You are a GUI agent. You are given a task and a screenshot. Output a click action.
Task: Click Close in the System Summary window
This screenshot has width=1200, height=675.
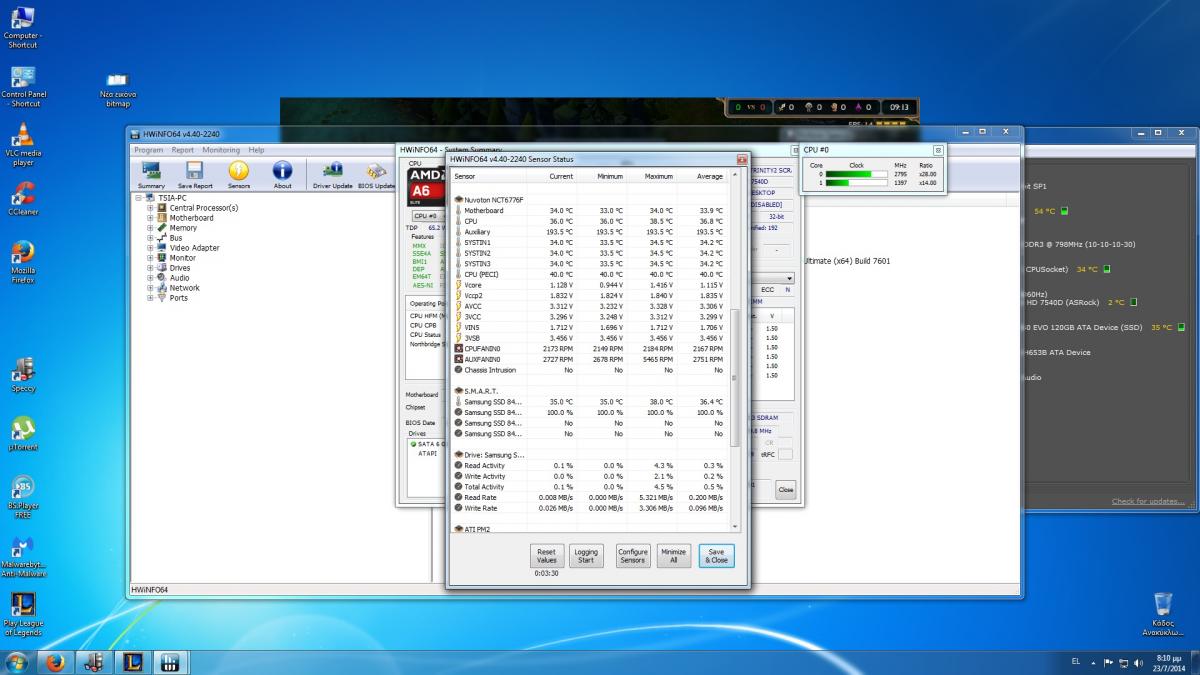tap(786, 490)
